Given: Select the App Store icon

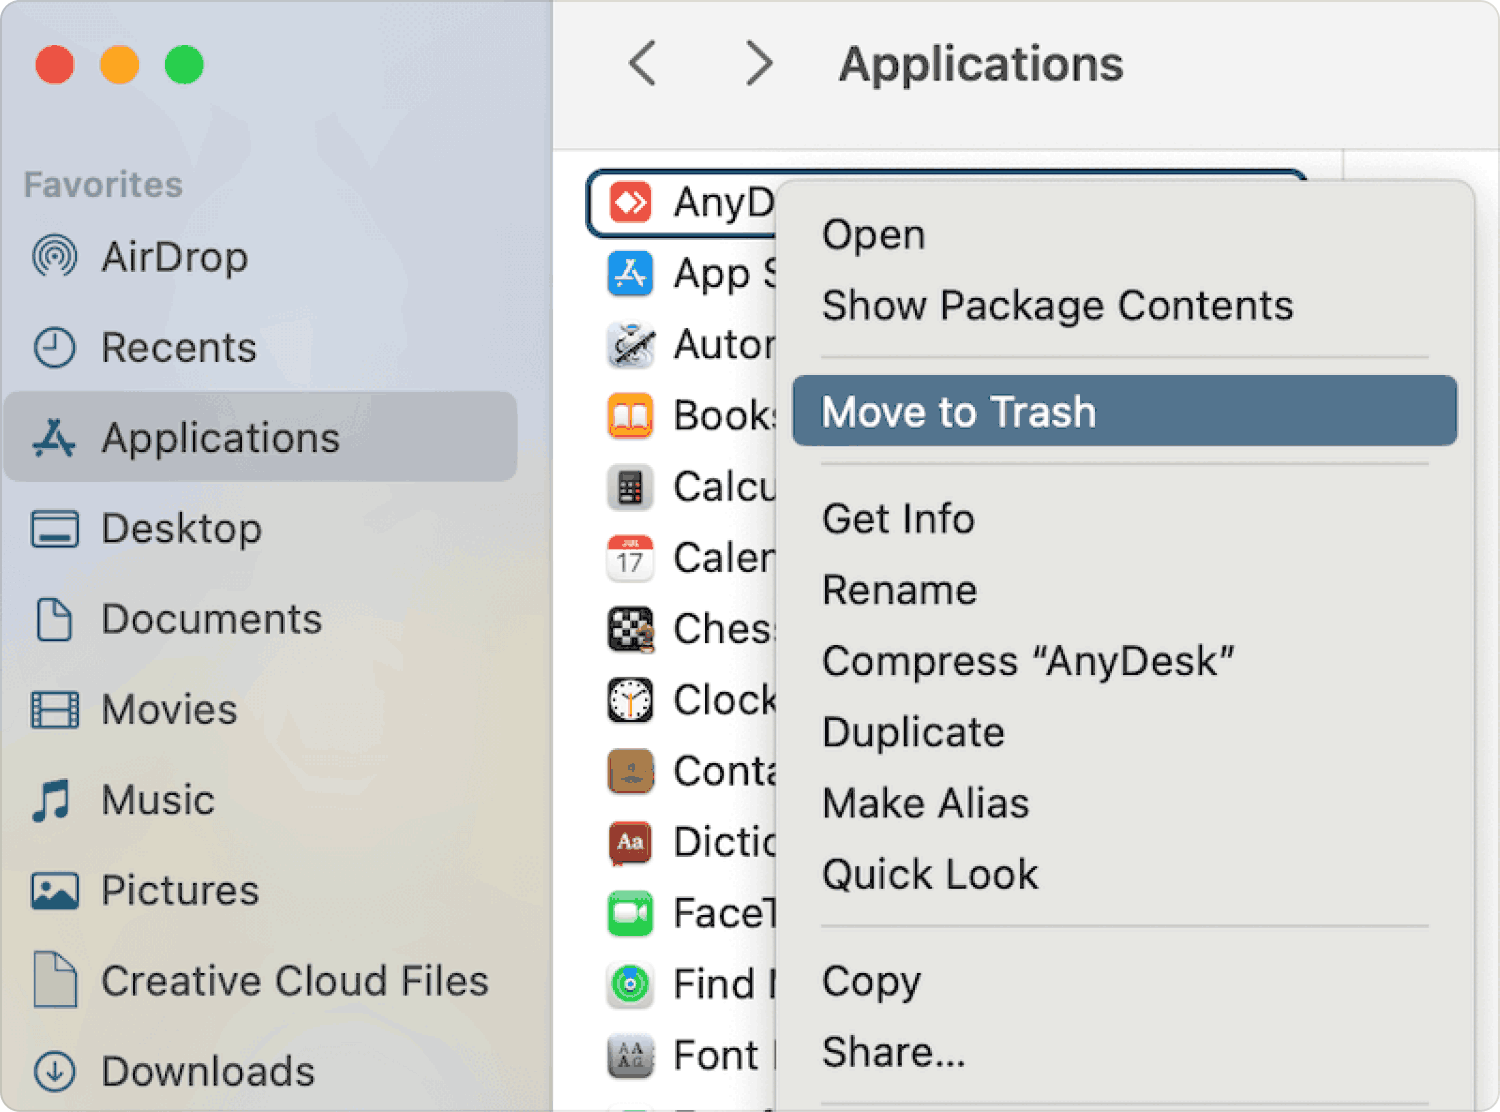Looking at the screenshot, I should 630,274.
